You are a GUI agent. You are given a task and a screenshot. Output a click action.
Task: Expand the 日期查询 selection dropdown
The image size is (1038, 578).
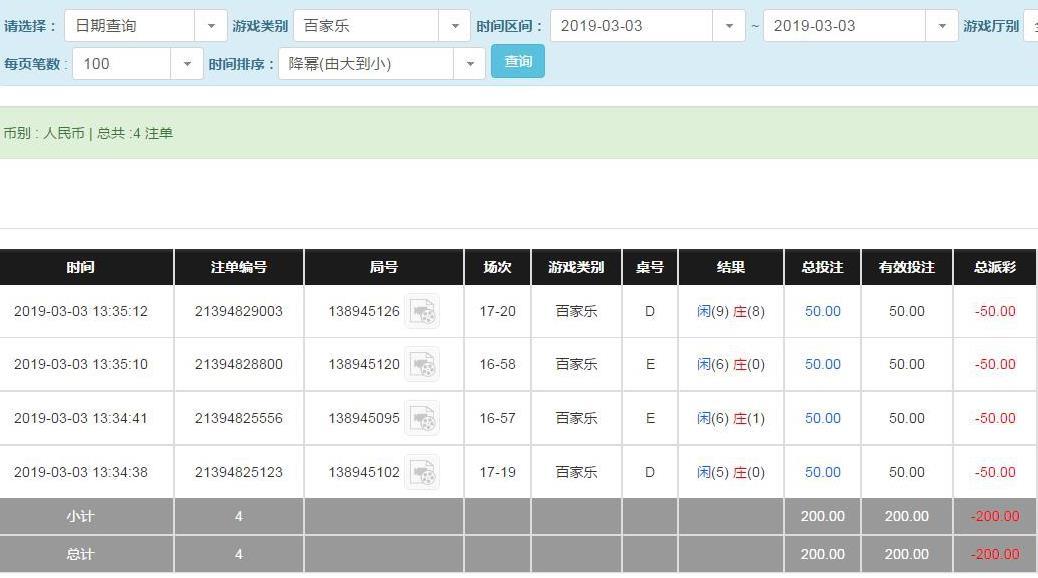[x=210, y=26]
